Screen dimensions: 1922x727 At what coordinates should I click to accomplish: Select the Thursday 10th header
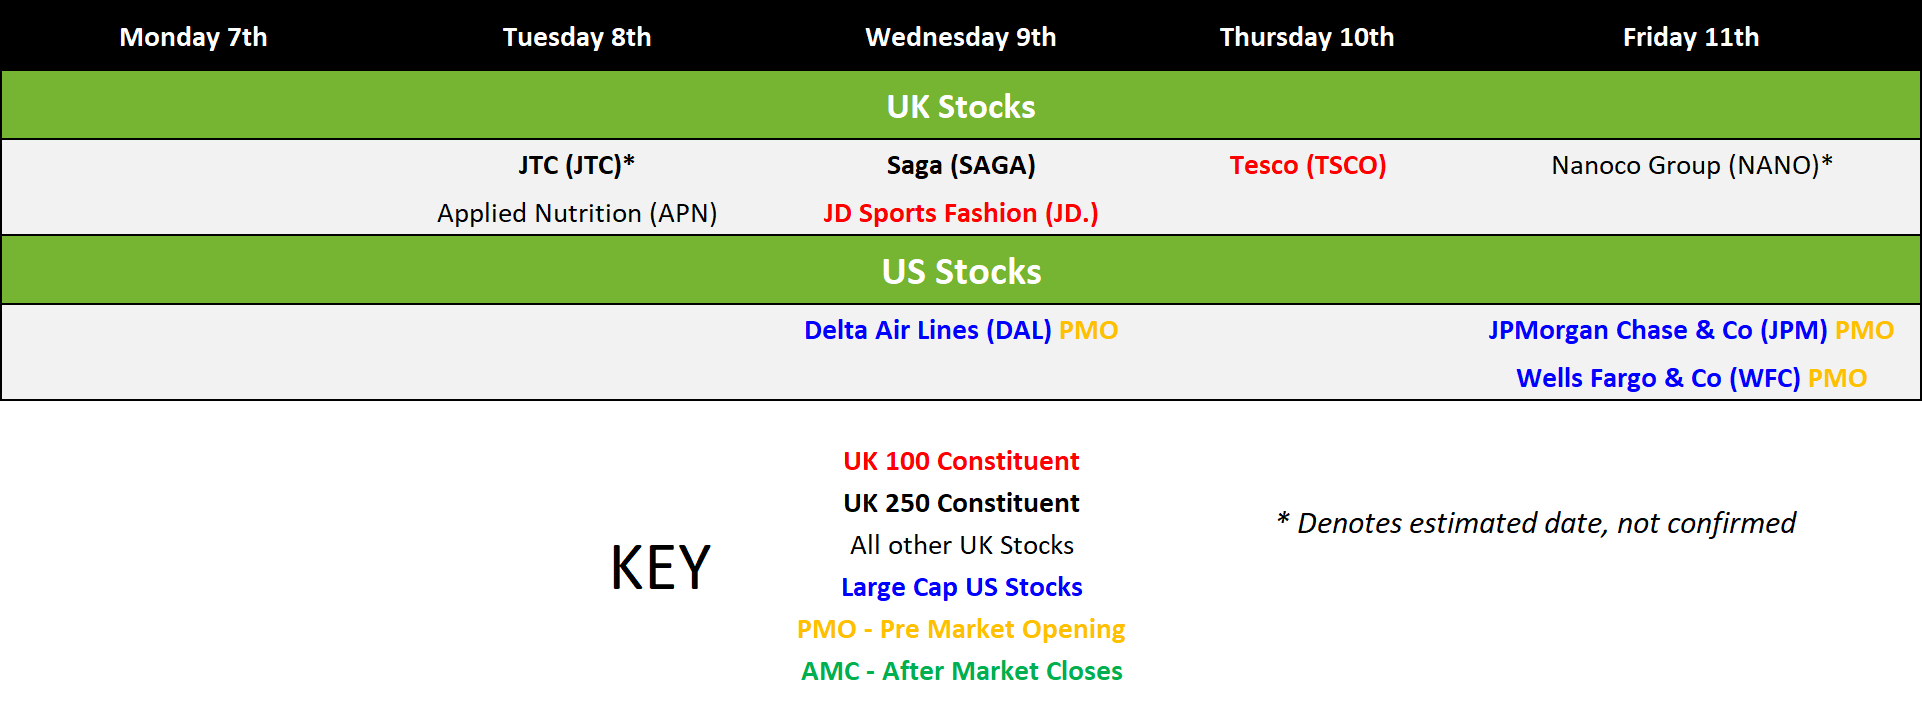(1306, 37)
